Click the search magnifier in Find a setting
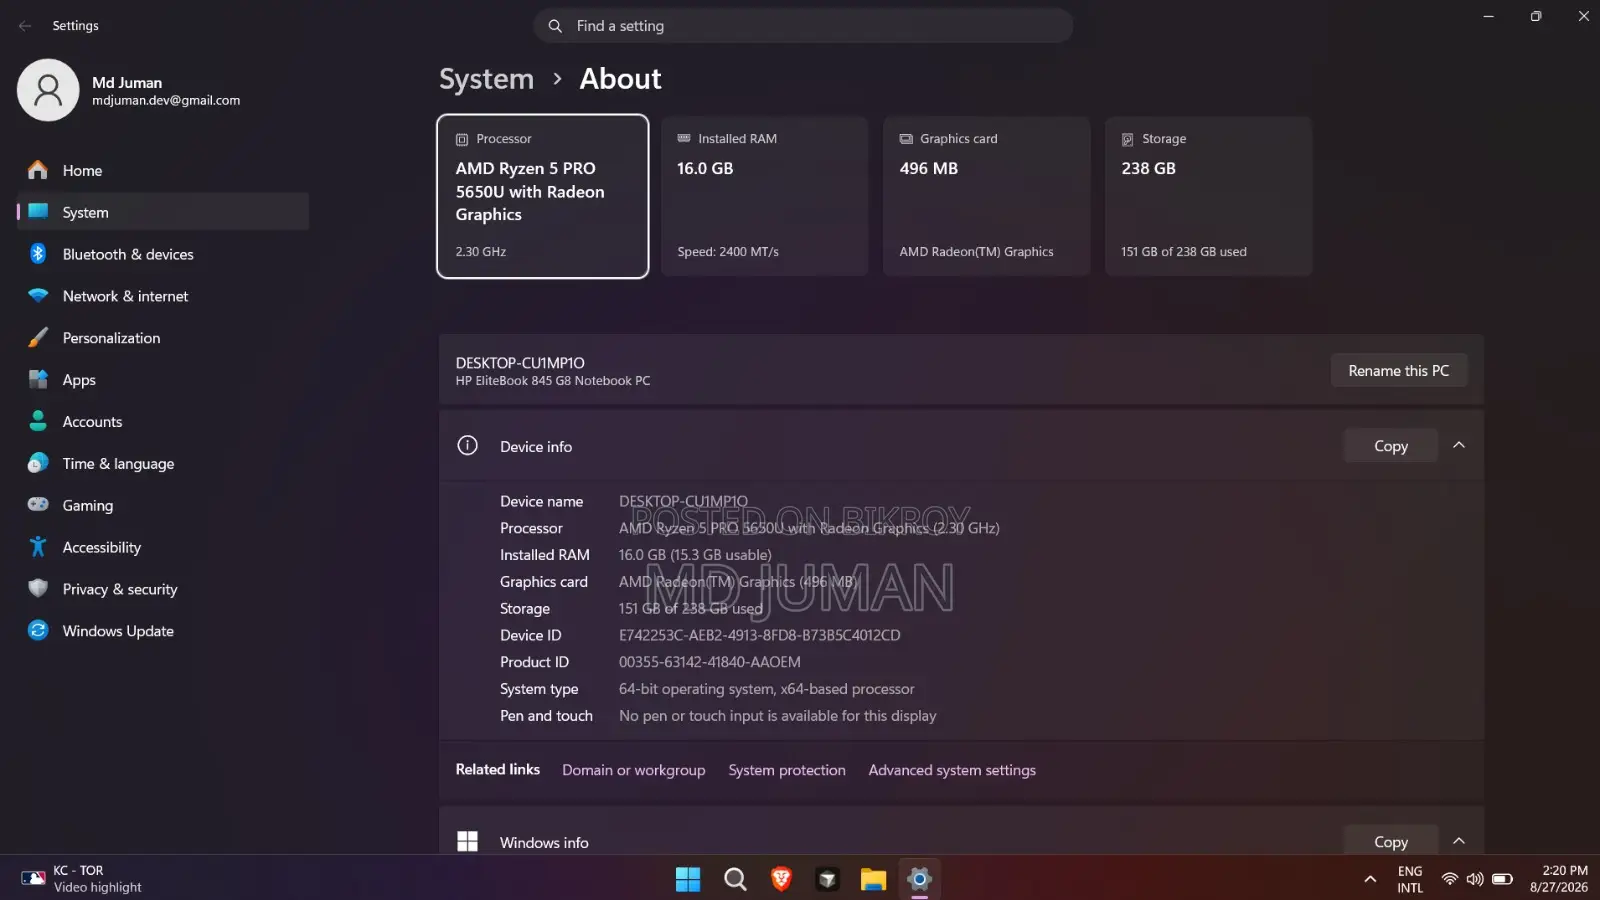The height and width of the screenshot is (900, 1600). click(x=555, y=26)
